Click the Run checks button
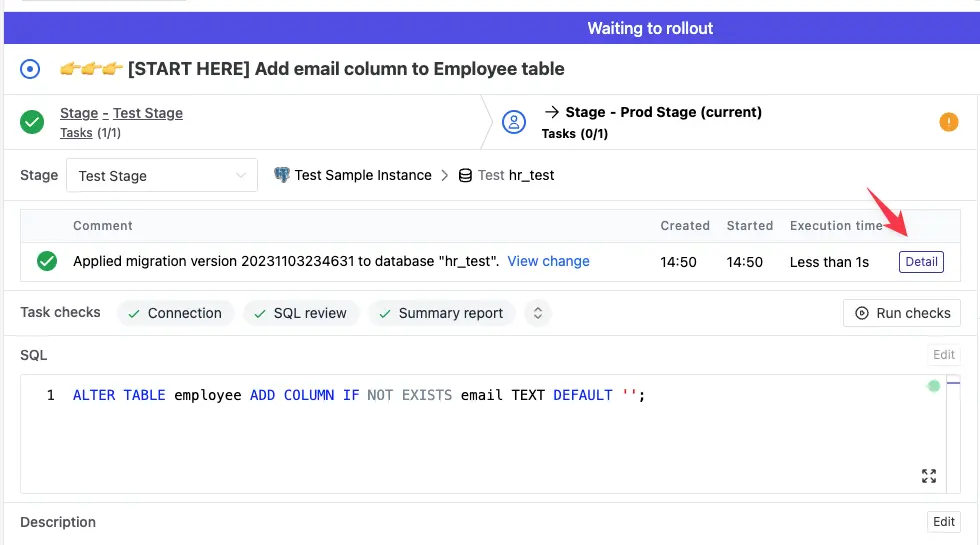The image size is (980, 545). coord(902,313)
